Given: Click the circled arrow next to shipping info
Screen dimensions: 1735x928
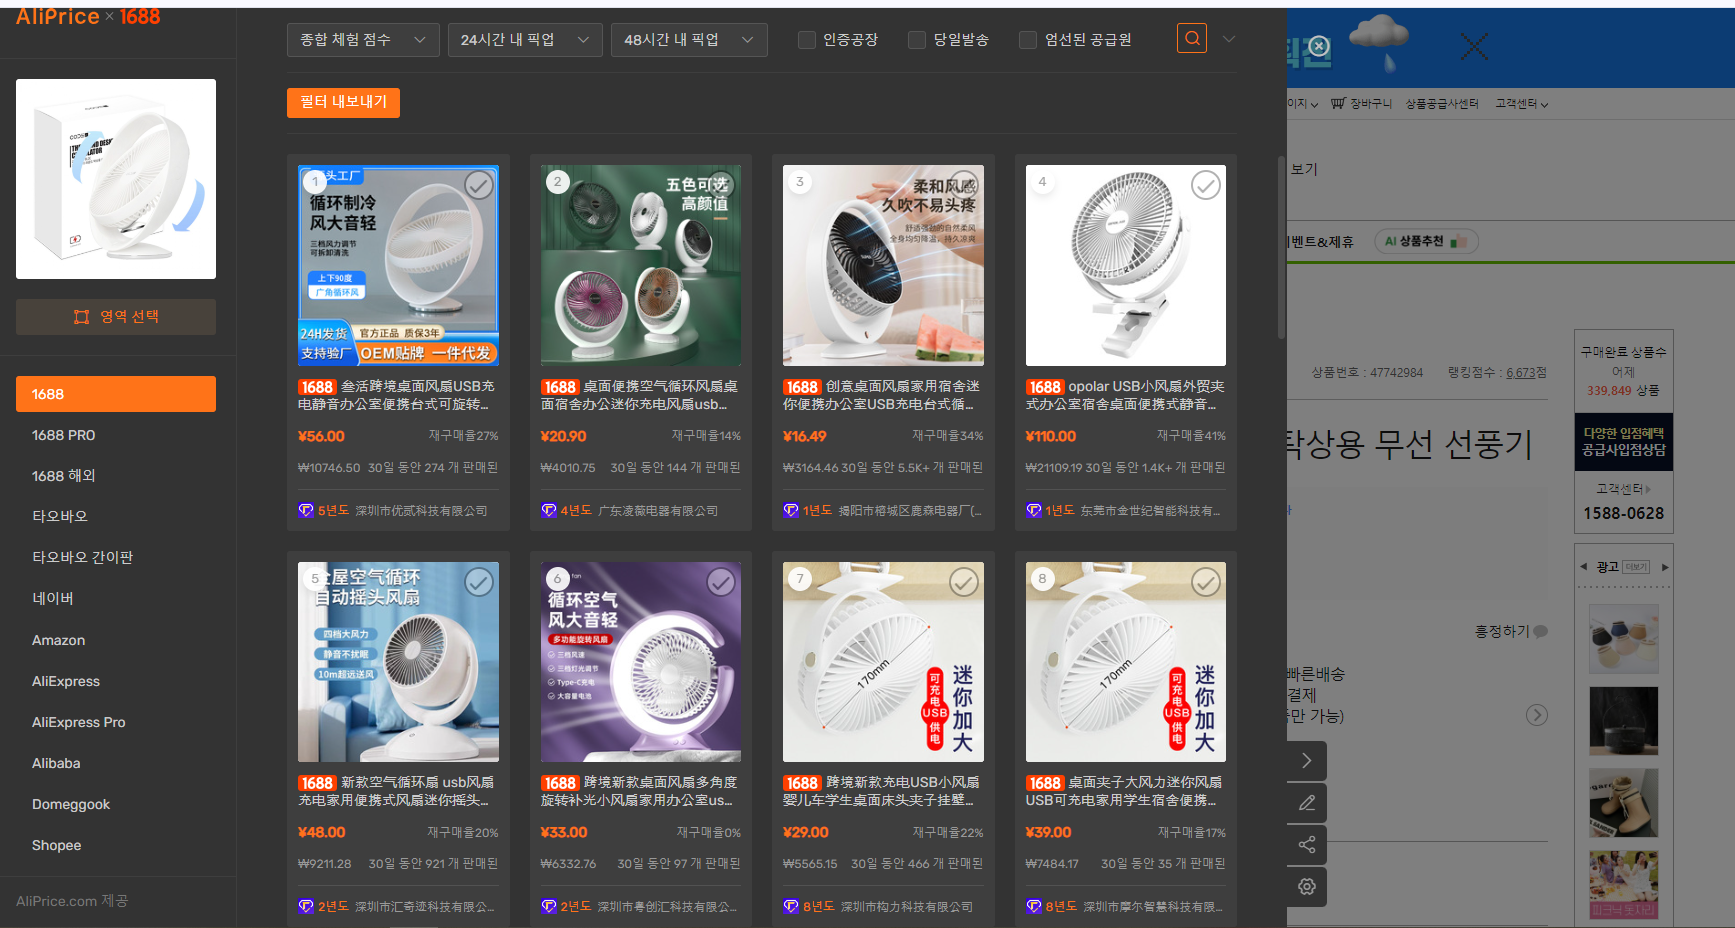Looking at the screenshot, I should pos(1537,715).
